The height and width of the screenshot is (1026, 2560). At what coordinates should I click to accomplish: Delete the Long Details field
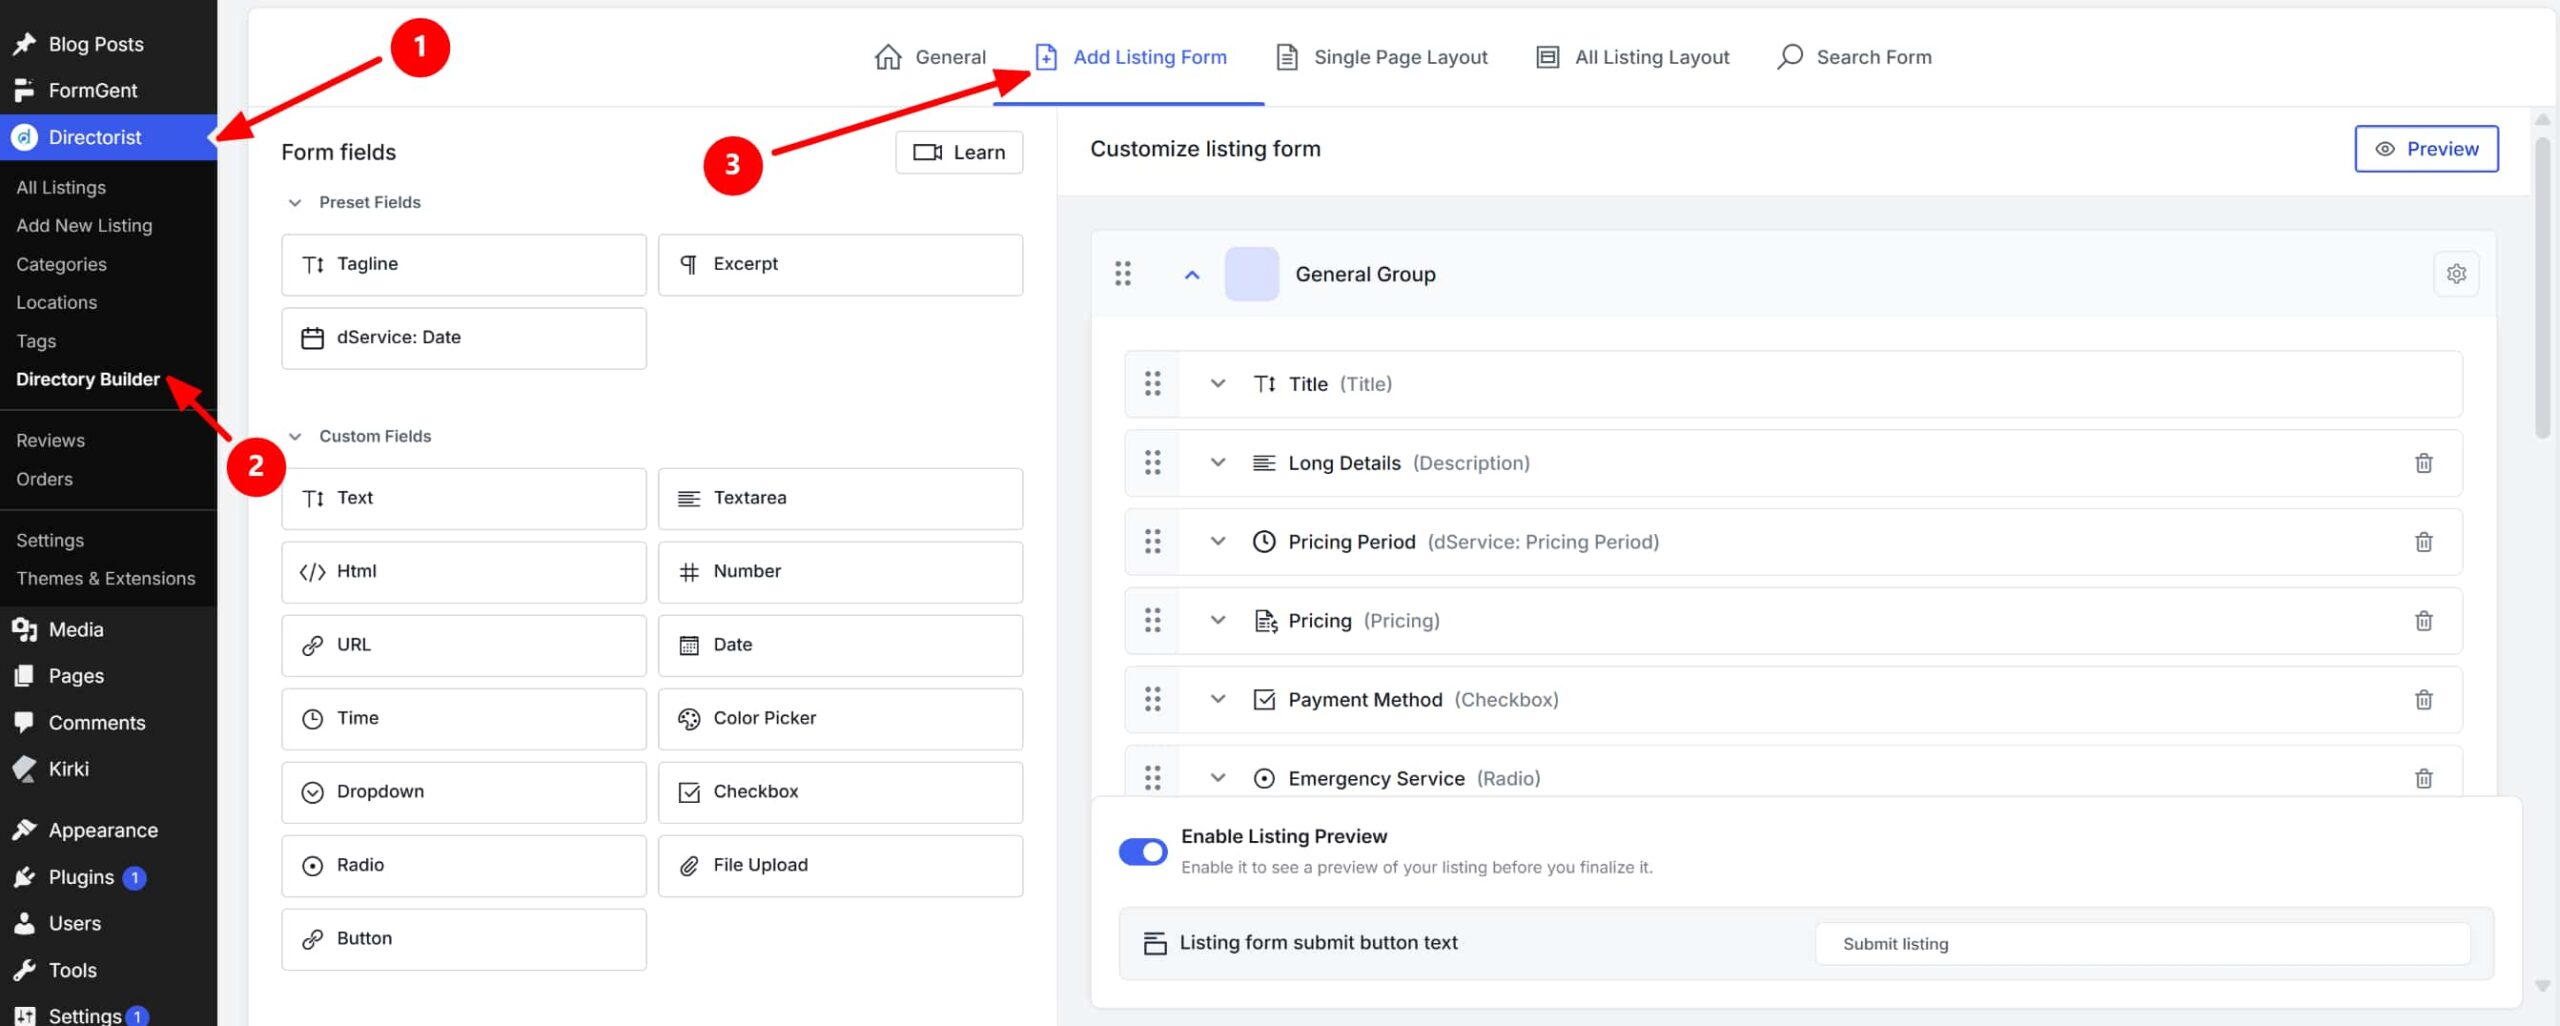pos(2423,463)
